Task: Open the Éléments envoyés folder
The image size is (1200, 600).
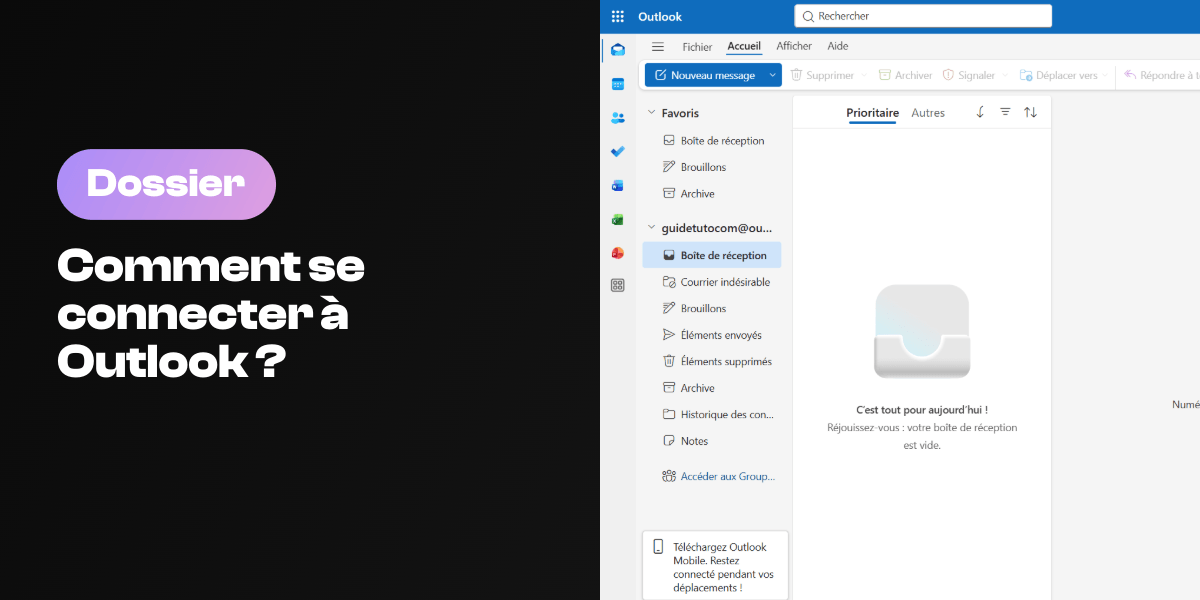Action: (712, 335)
